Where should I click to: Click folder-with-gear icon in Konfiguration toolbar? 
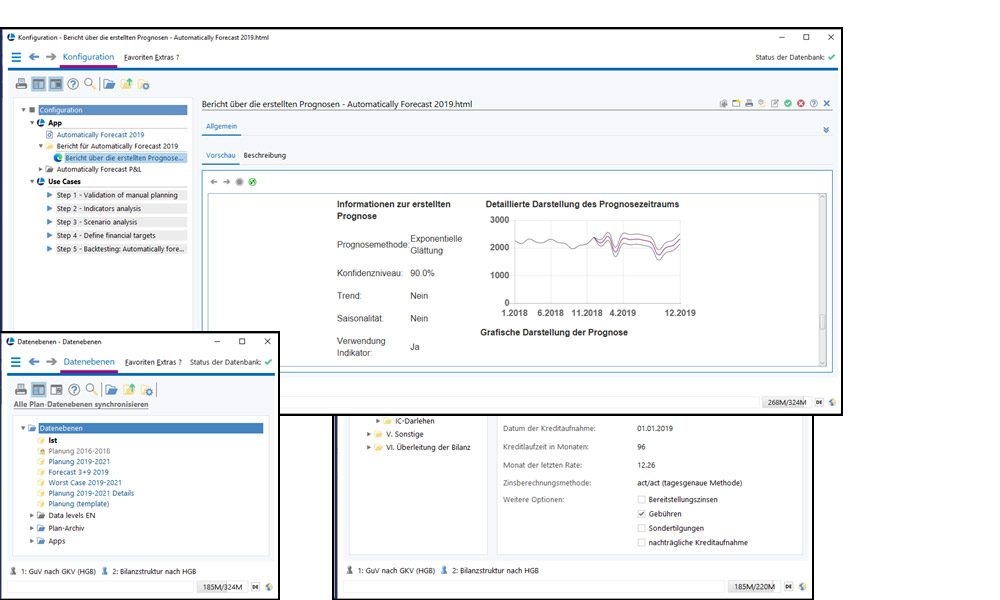(x=143, y=84)
